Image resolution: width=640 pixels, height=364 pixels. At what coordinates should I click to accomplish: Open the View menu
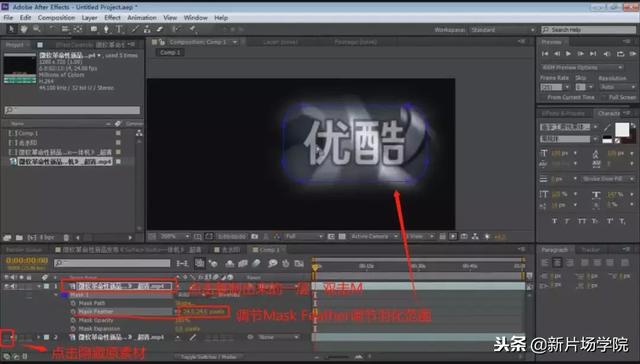pos(170,18)
